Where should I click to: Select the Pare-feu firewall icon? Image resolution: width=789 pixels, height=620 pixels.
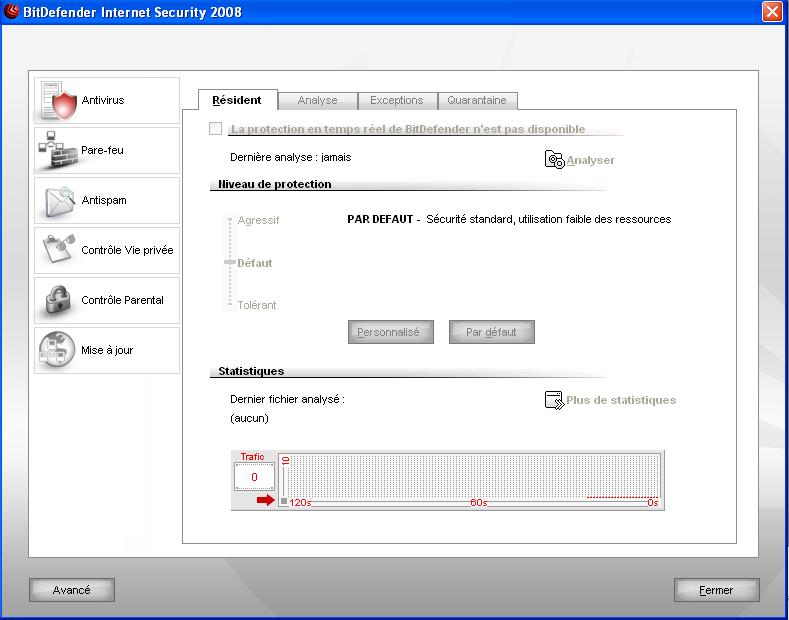pos(57,150)
